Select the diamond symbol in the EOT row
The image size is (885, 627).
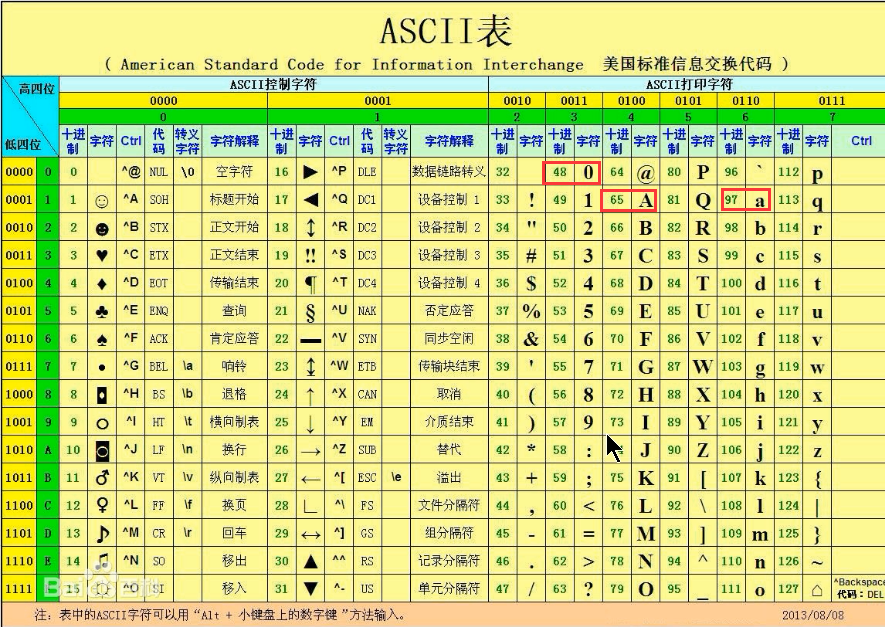pos(102,283)
